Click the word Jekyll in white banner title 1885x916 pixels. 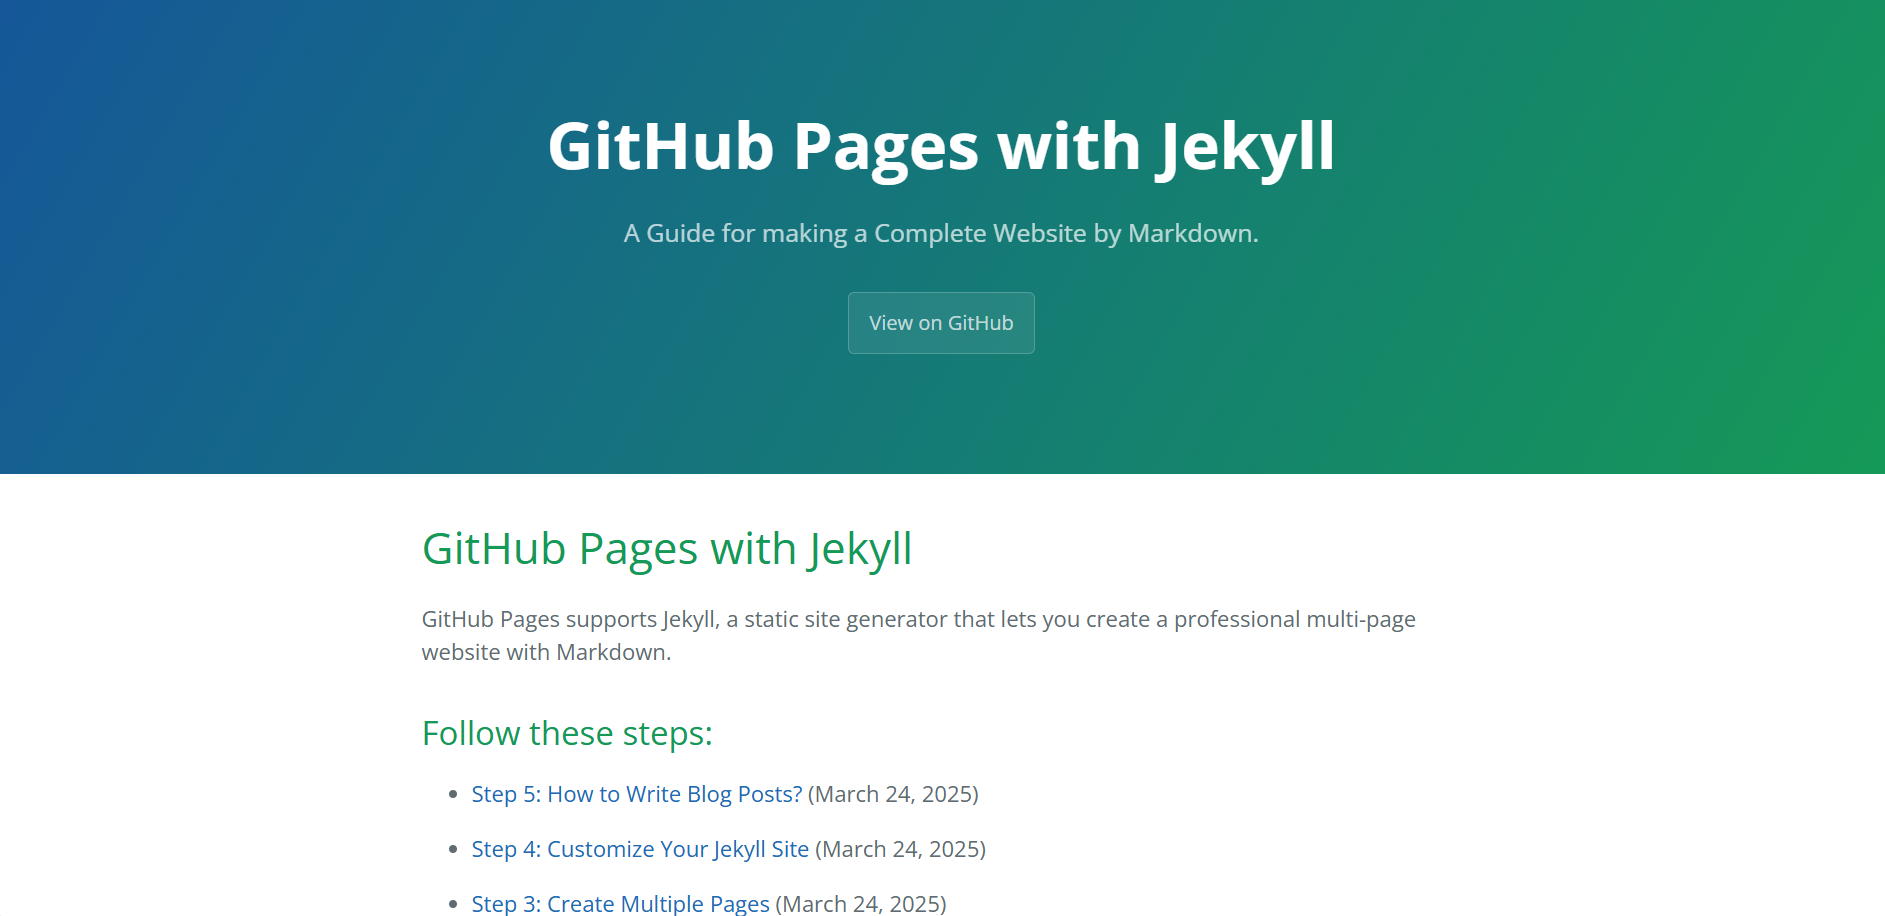1246,147
